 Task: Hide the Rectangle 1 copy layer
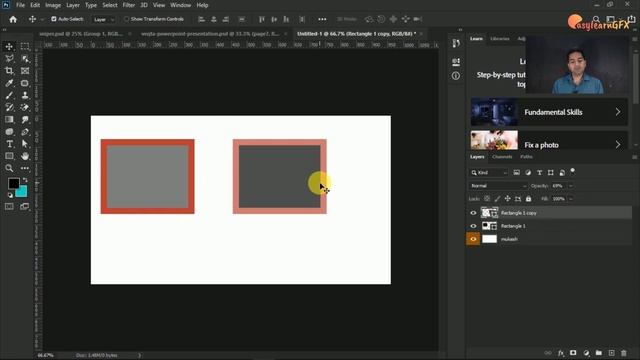[x=473, y=213]
